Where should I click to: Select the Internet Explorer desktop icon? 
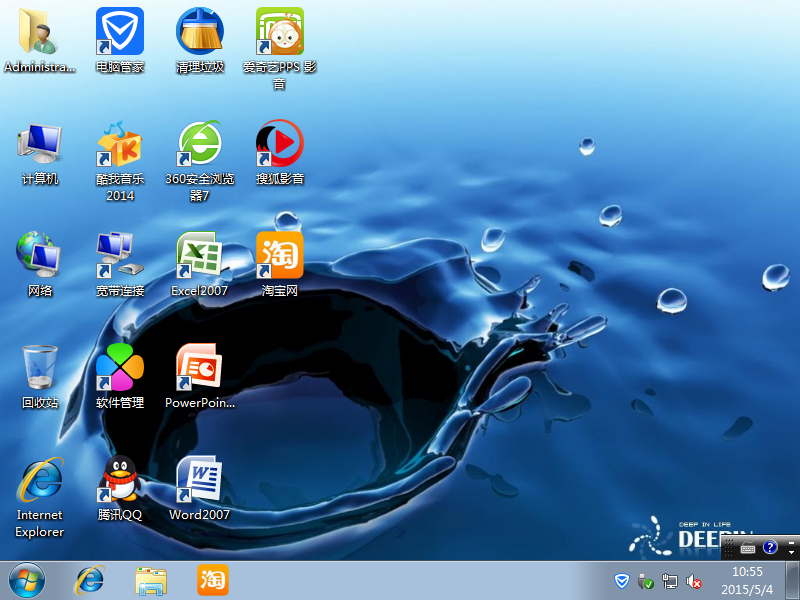click(x=40, y=497)
